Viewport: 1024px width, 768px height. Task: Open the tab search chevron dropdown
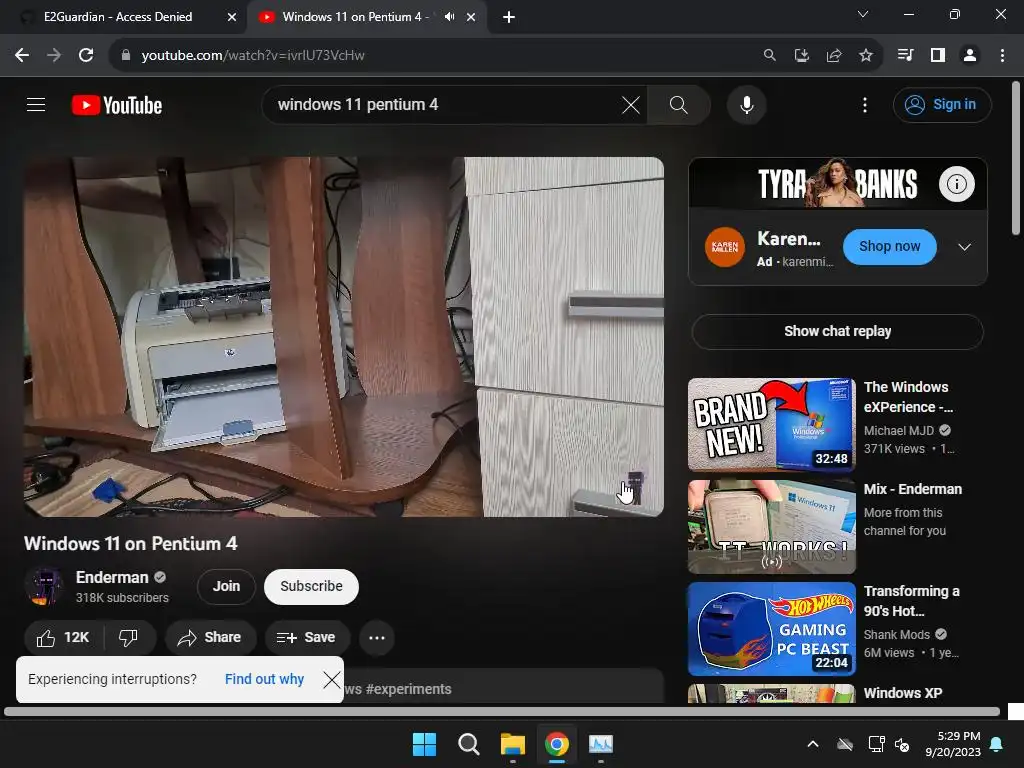pyautogui.click(x=863, y=14)
